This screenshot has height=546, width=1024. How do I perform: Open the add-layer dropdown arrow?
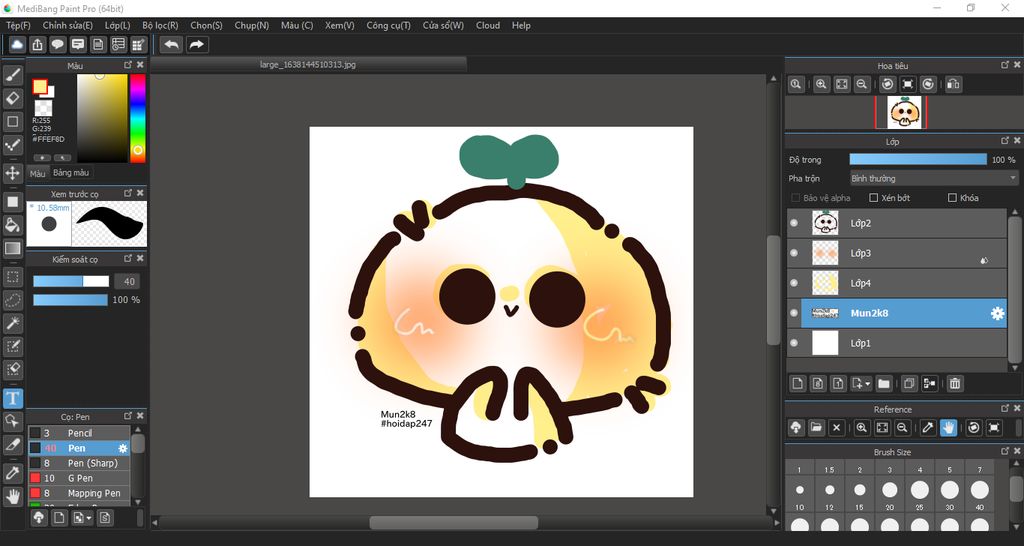868,385
